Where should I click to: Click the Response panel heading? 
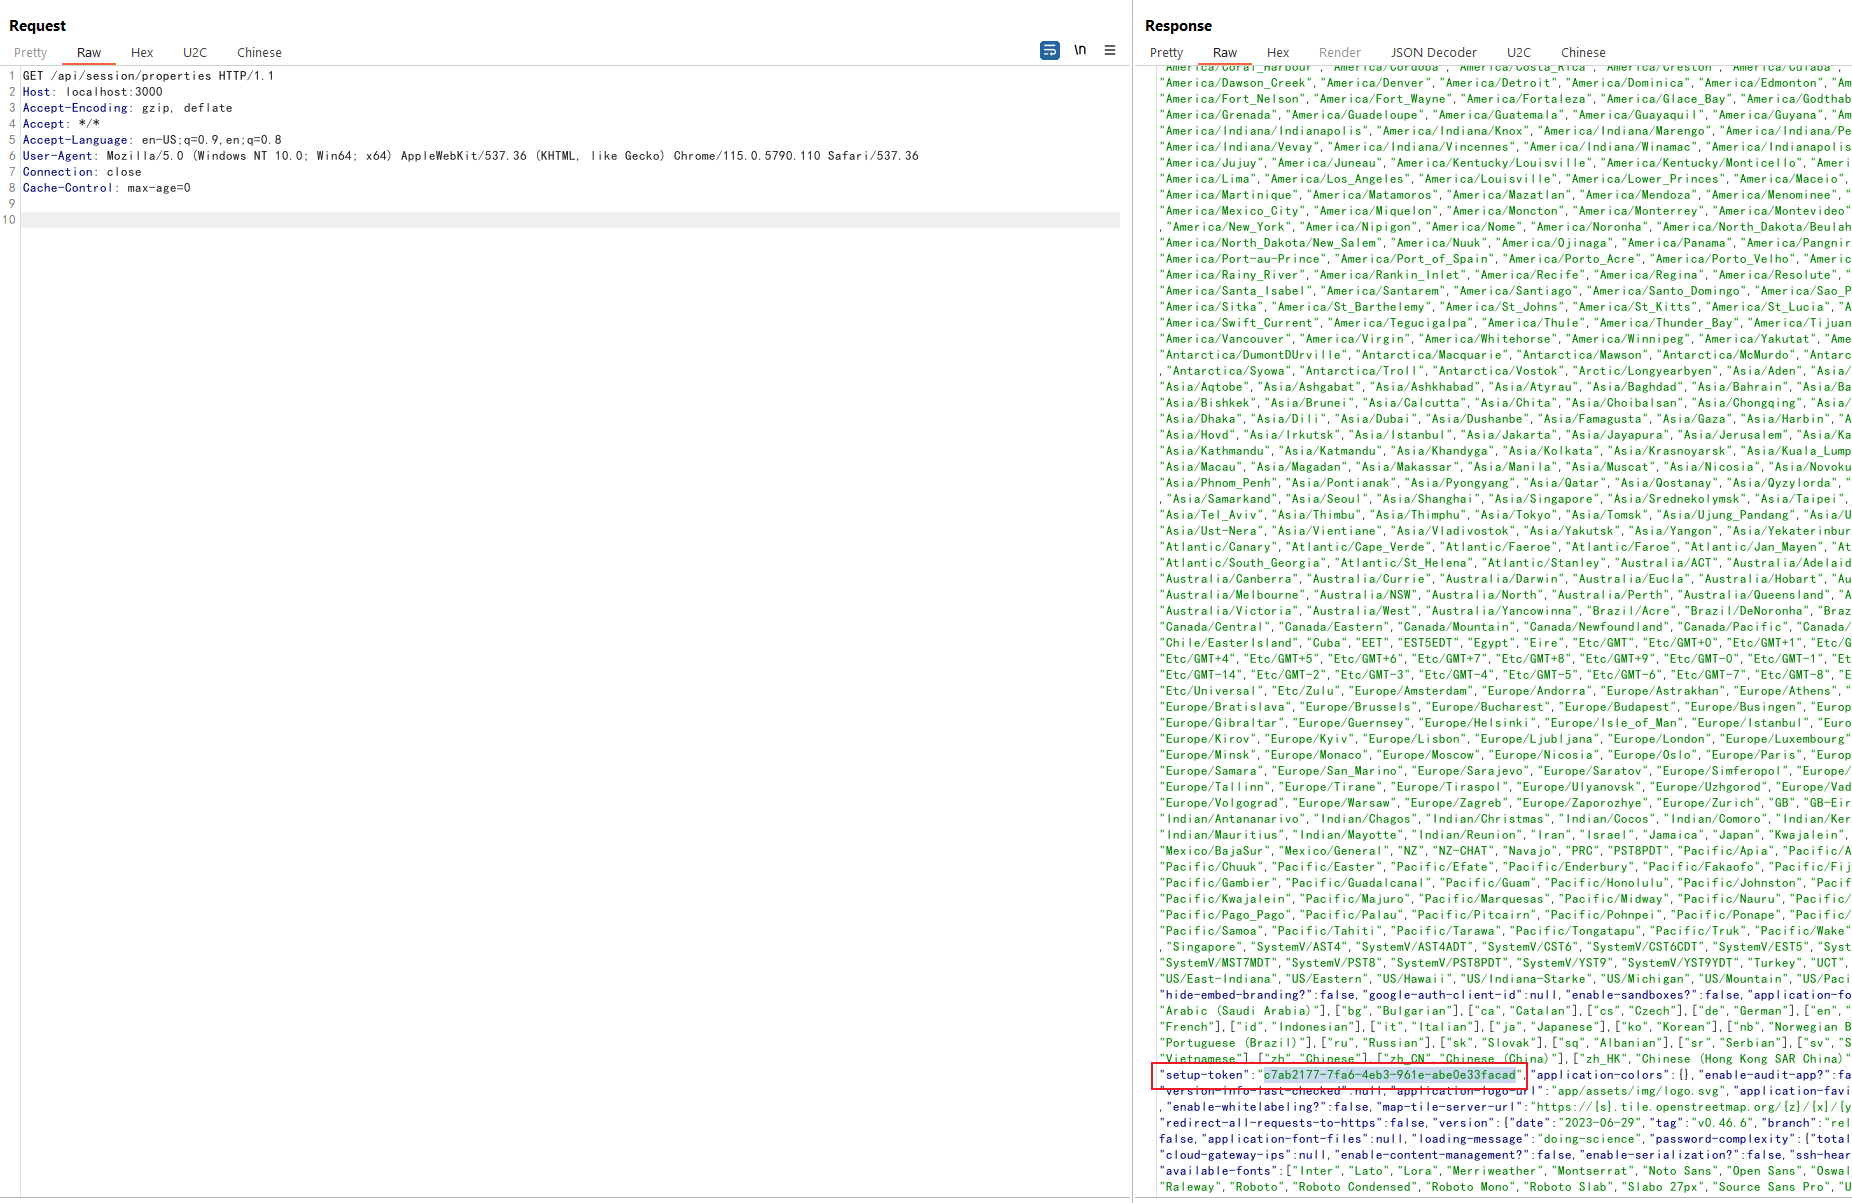[x=1178, y=26]
